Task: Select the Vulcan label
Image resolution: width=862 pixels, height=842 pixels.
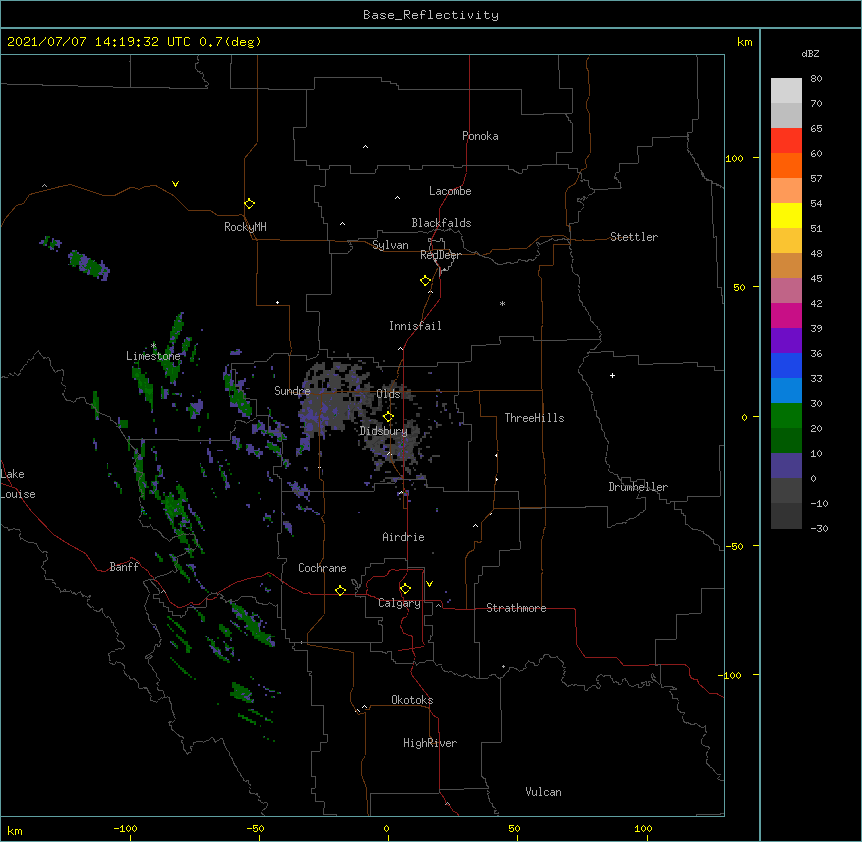Action: point(543,792)
